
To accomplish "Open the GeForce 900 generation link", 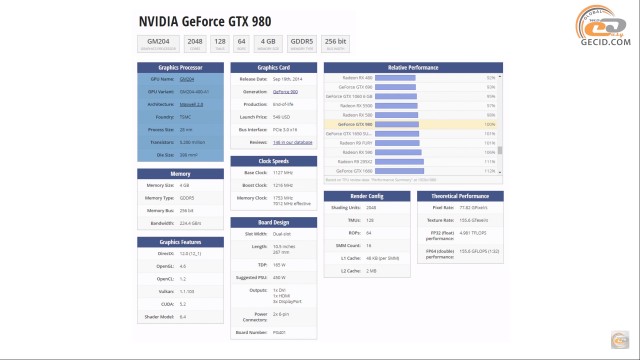I will (x=285, y=92).
